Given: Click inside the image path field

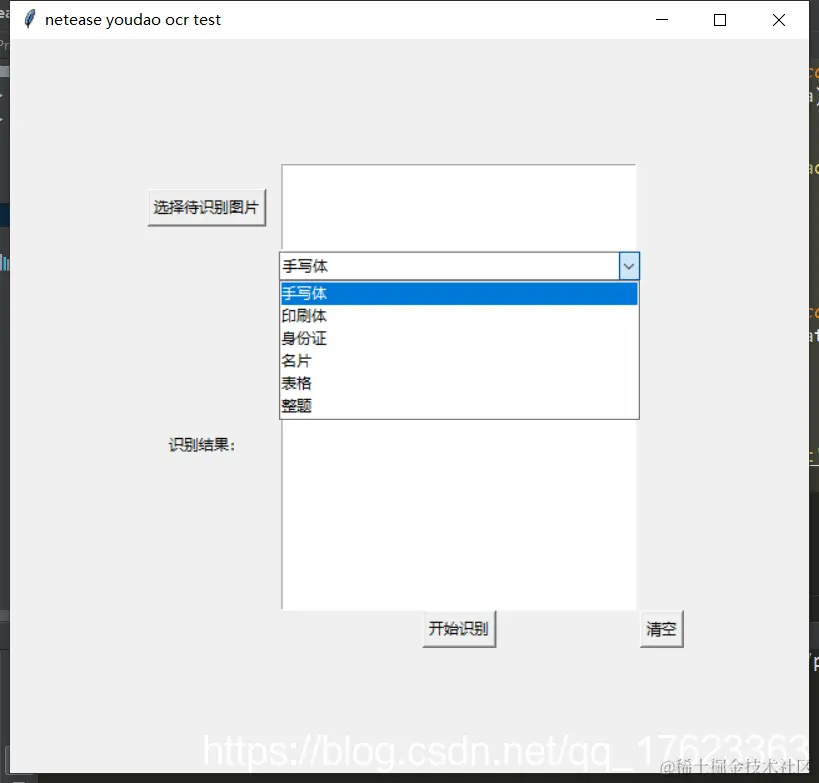Looking at the screenshot, I should click(x=458, y=205).
